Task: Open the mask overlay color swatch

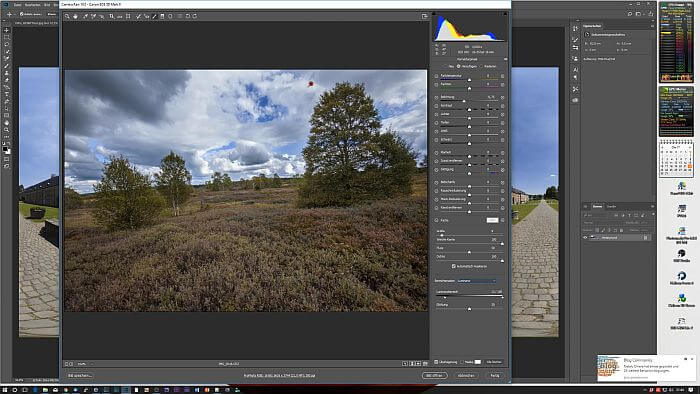Action: 478,362
